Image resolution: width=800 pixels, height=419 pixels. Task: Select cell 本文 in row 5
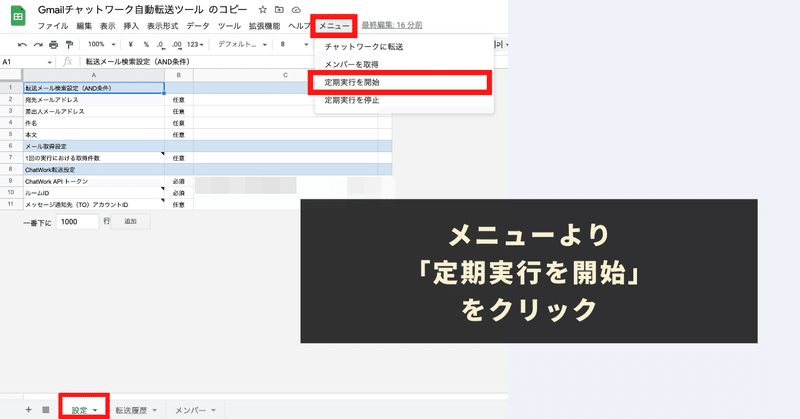(94, 135)
